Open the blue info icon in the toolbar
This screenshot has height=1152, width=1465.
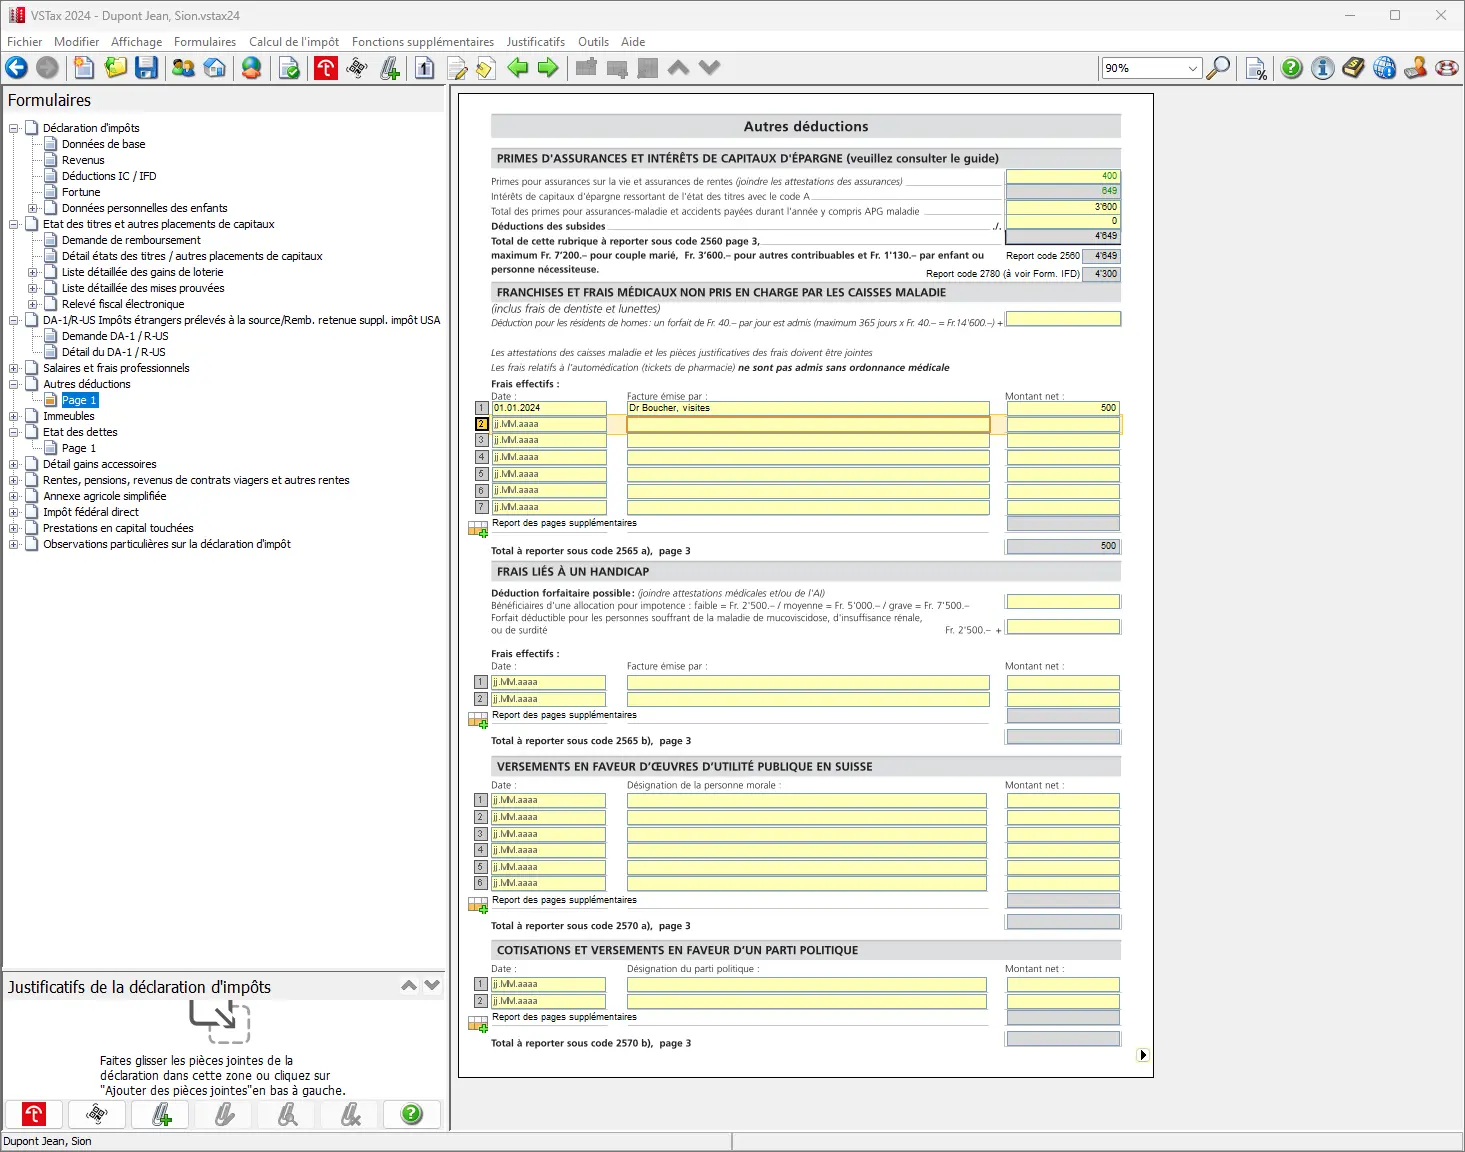coord(1323,68)
